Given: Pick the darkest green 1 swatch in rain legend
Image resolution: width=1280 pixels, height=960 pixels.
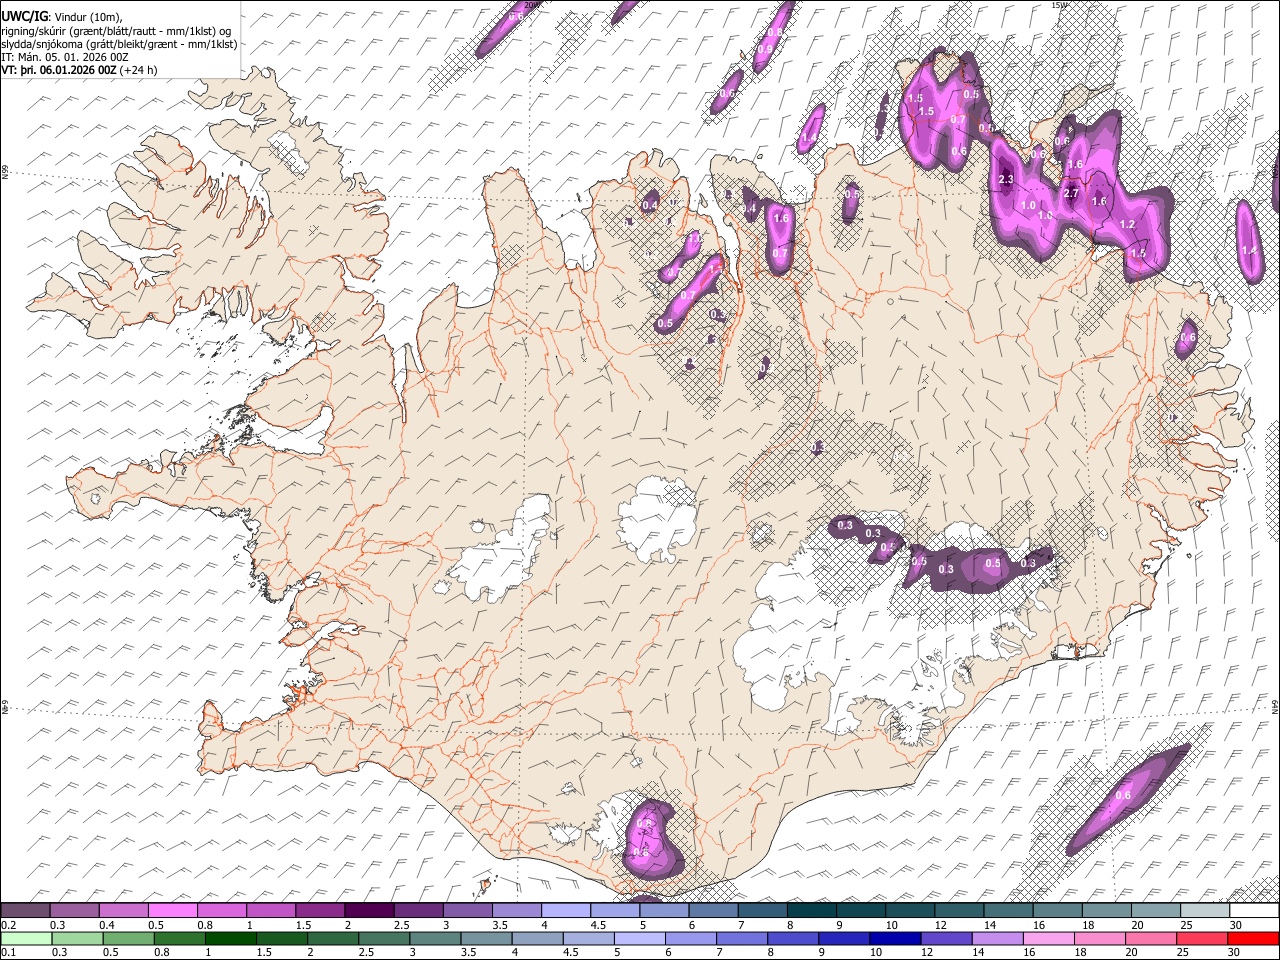Looking at the screenshot, I should point(230,938).
